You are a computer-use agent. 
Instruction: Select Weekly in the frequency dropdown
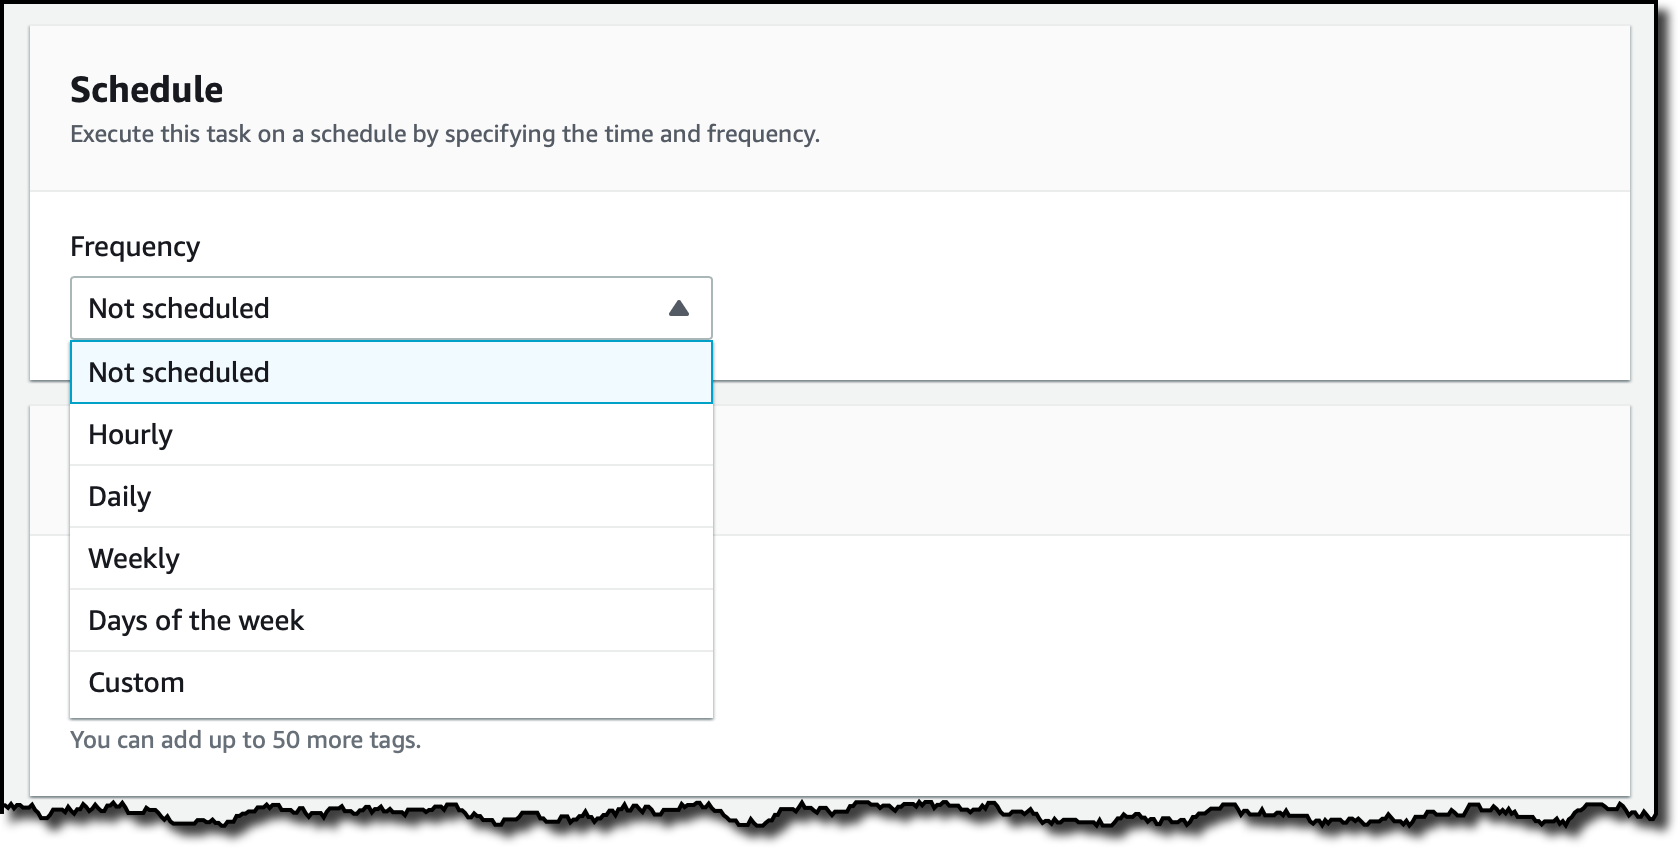click(x=391, y=559)
